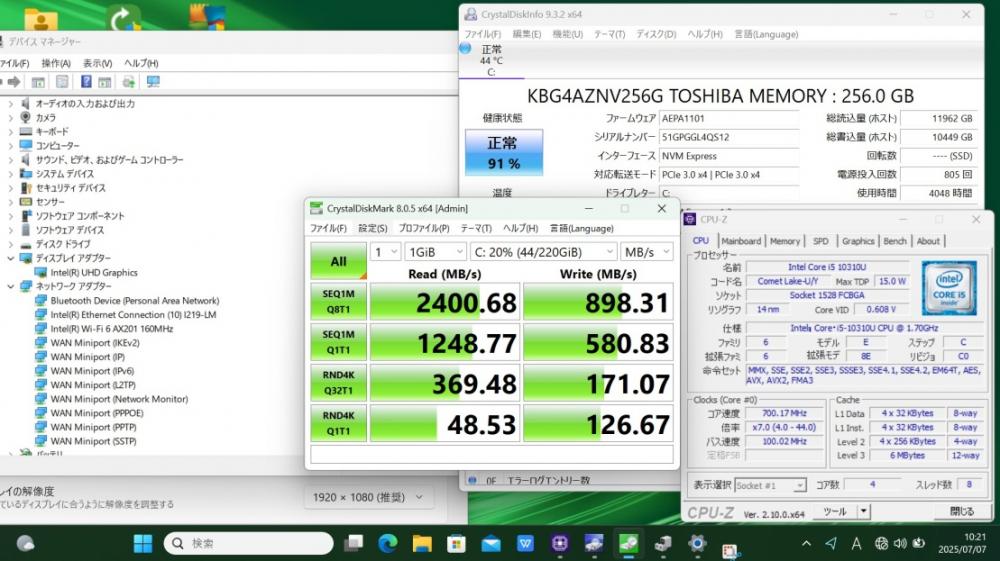
Task: Click the serial number field 51GPGGL4QS12
Action: tap(729, 136)
